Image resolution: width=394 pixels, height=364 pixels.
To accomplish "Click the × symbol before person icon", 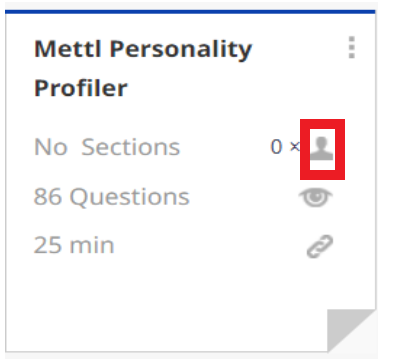I will click(x=295, y=147).
